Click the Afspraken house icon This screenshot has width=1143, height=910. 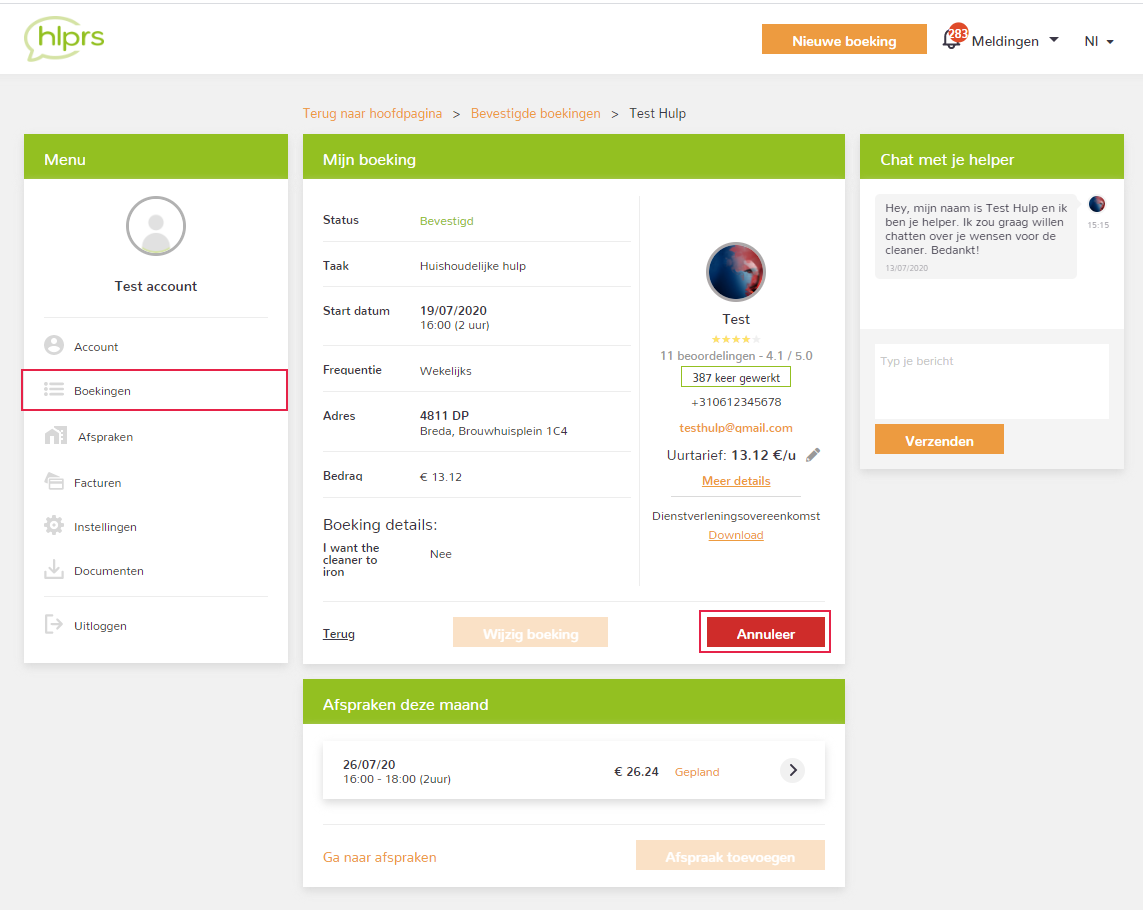point(55,436)
